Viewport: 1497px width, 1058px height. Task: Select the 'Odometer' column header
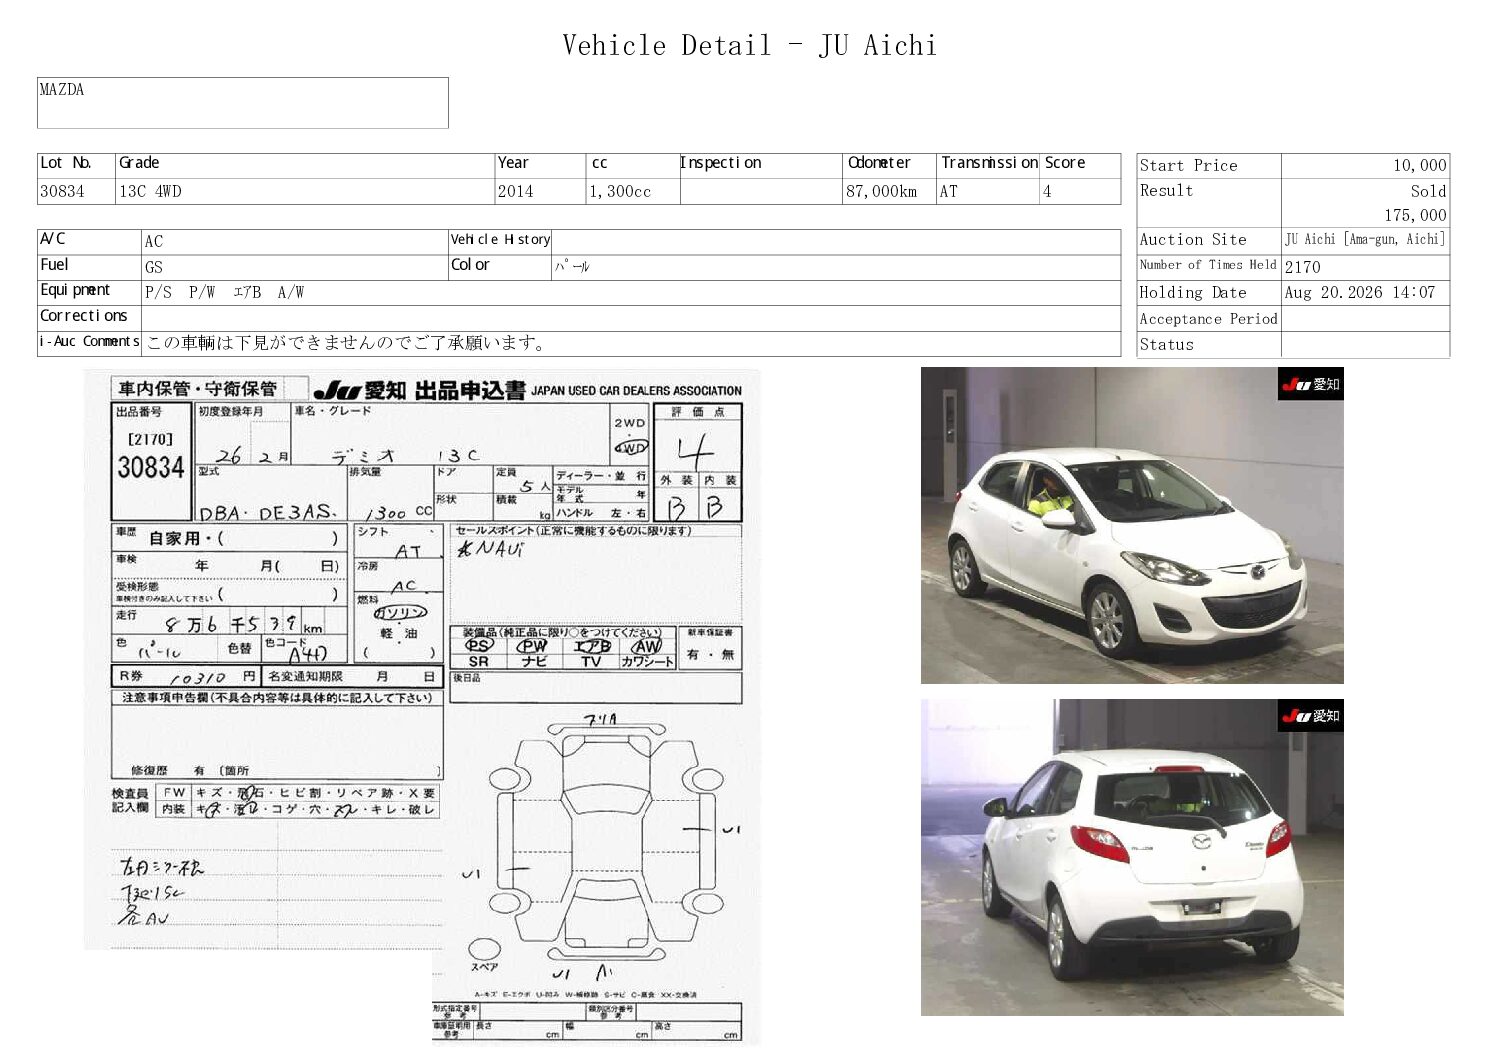click(879, 163)
